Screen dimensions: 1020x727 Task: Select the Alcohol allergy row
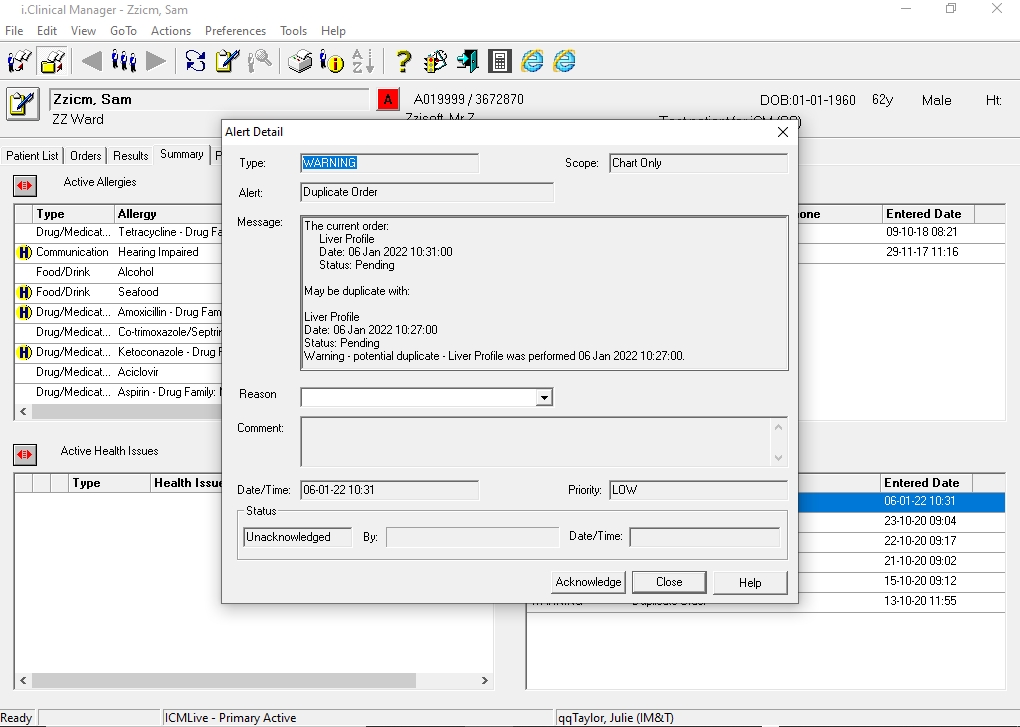[118, 272]
